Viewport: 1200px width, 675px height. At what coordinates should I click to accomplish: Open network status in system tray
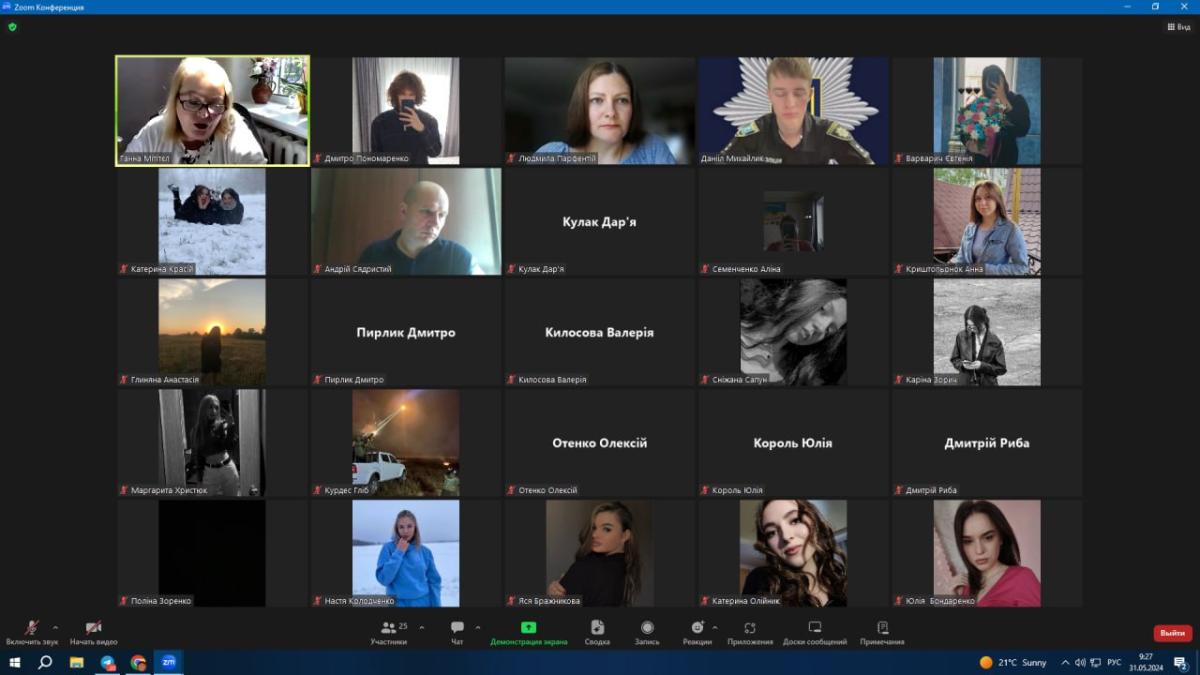click(x=1094, y=662)
